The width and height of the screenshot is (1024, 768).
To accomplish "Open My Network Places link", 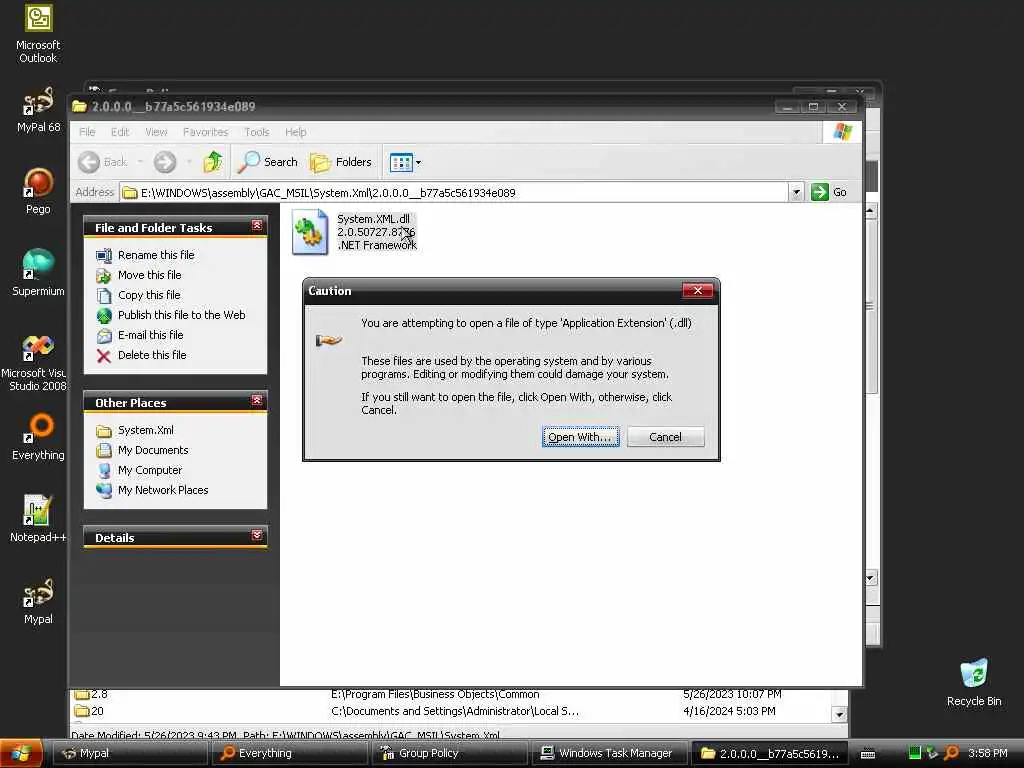I will point(163,490).
